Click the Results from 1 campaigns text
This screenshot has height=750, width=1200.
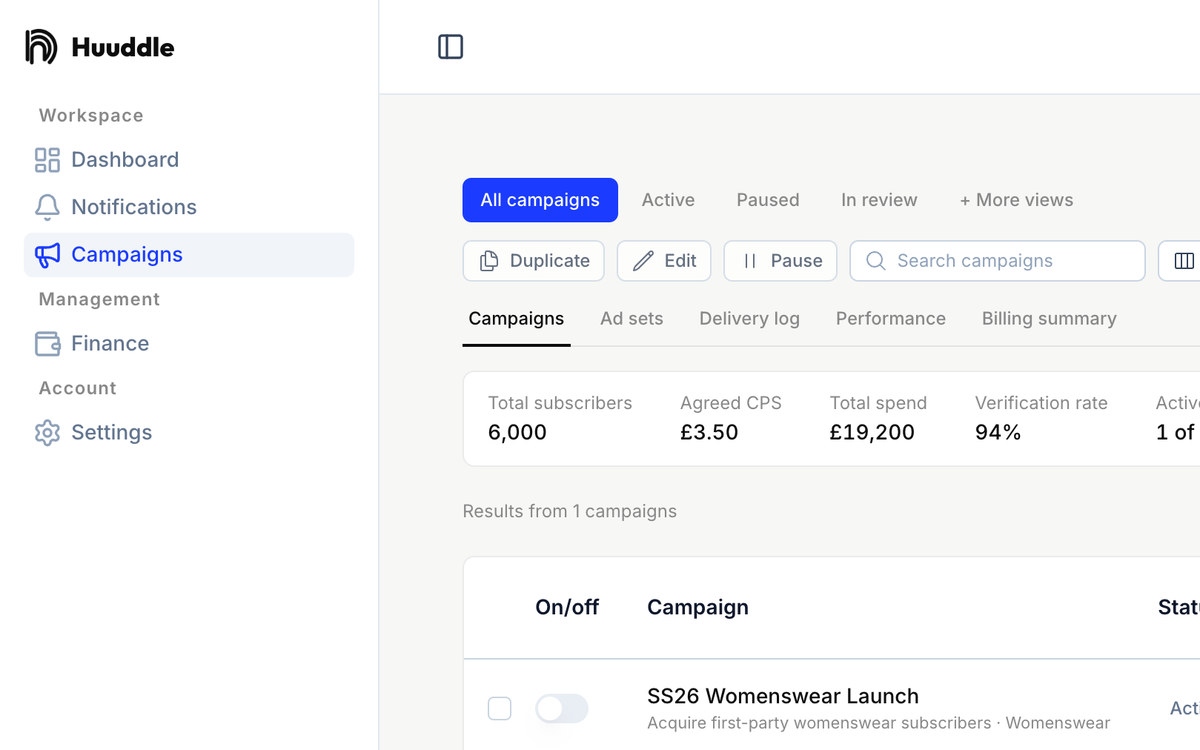pyautogui.click(x=570, y=512)
